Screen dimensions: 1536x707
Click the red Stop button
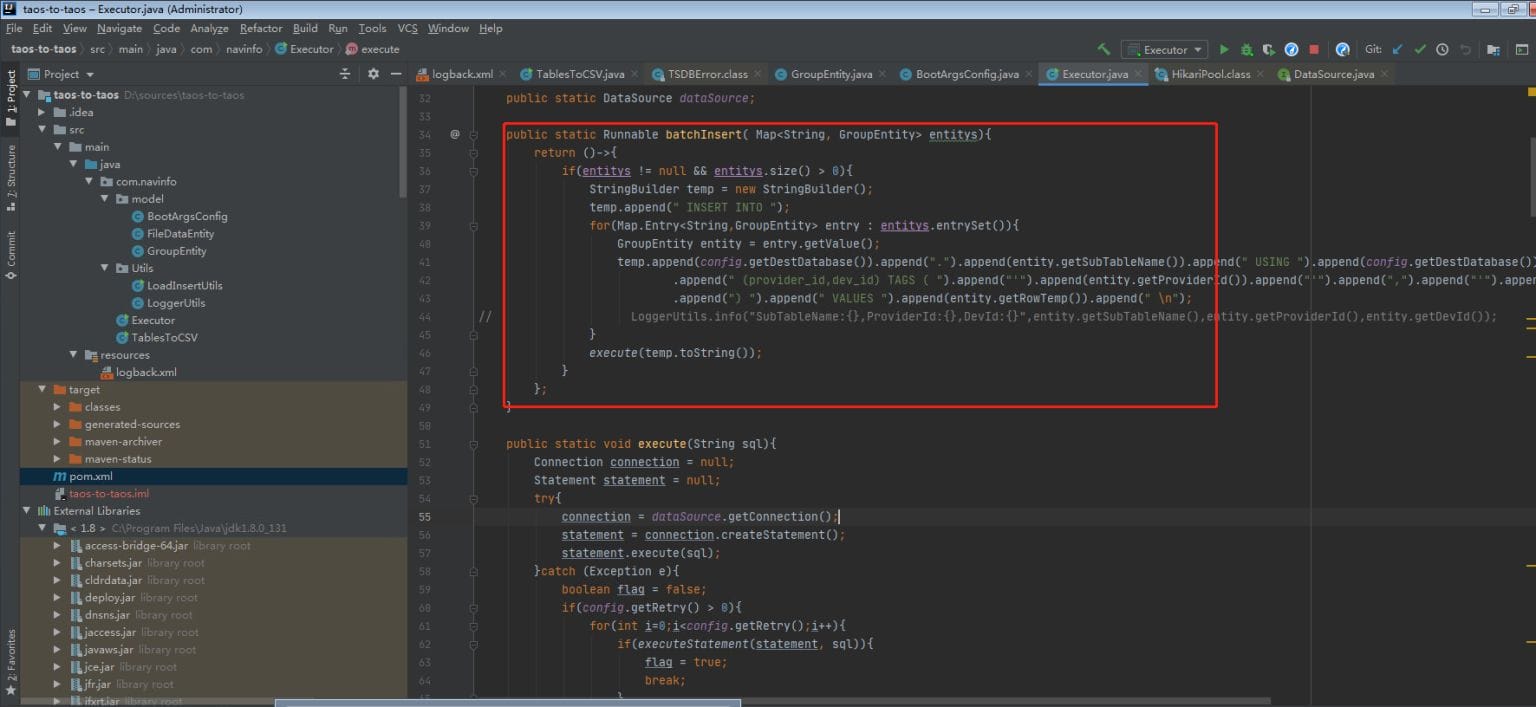point(1314,49)
